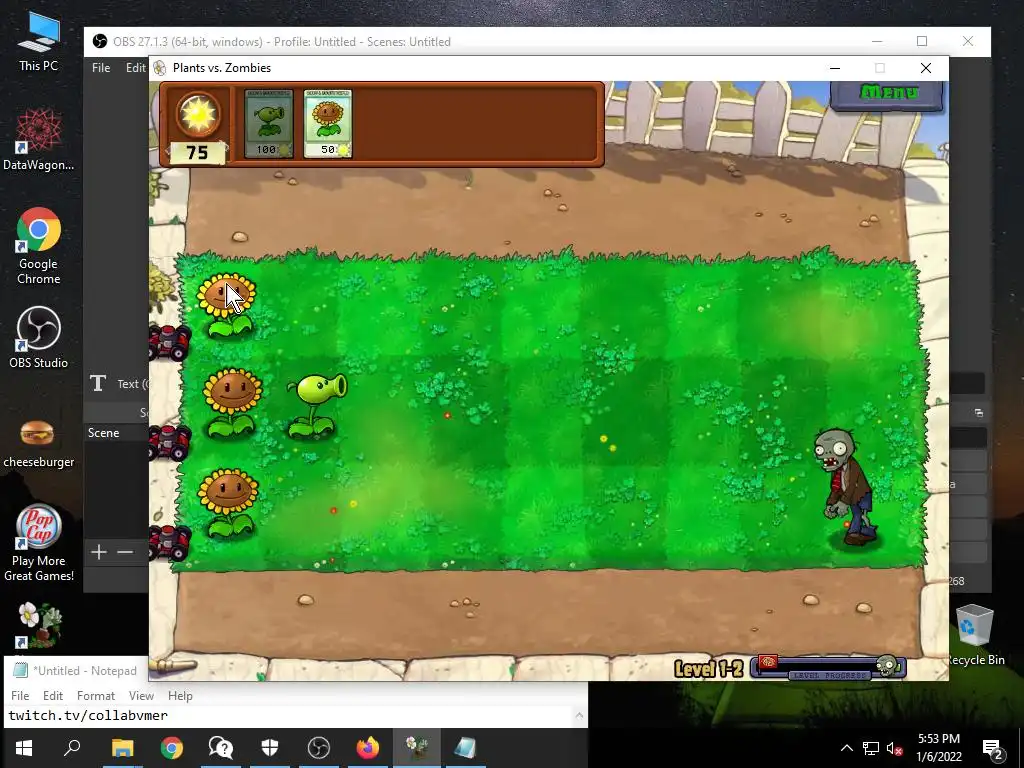Image resolution: width=1024 pixels, height=768 pixels.
Task: Open OBS Studio desktop shortcut
Action: [x=39, y=338]
